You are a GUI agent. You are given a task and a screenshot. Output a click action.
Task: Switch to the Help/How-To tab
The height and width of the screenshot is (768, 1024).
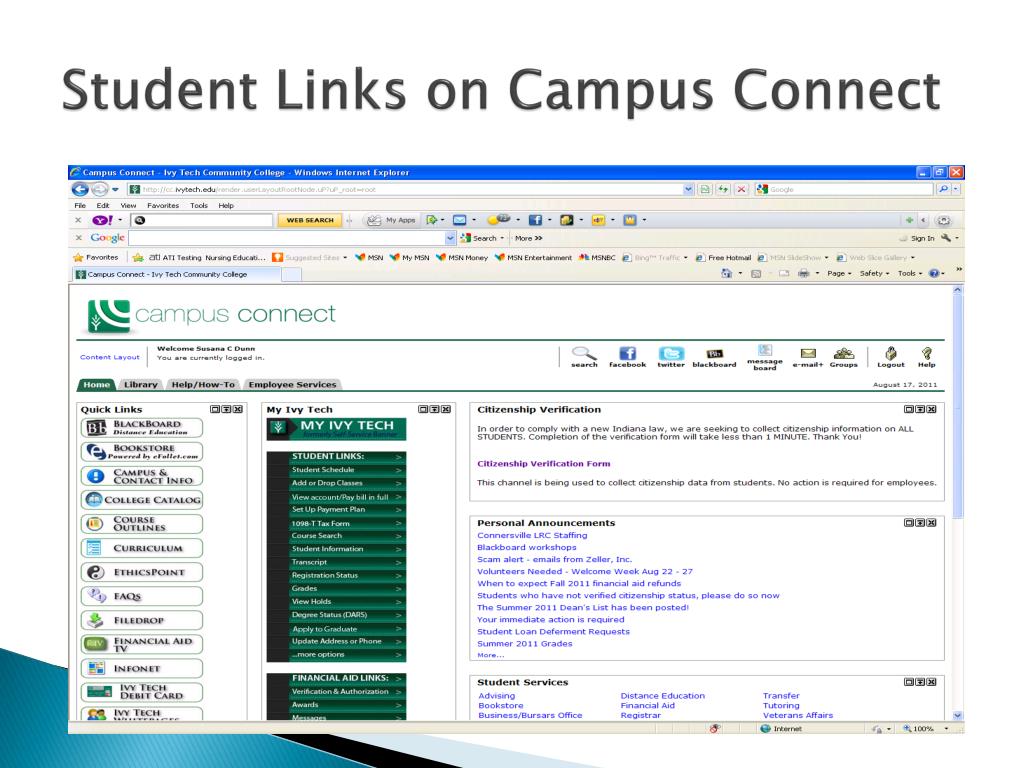coord(203,385)
